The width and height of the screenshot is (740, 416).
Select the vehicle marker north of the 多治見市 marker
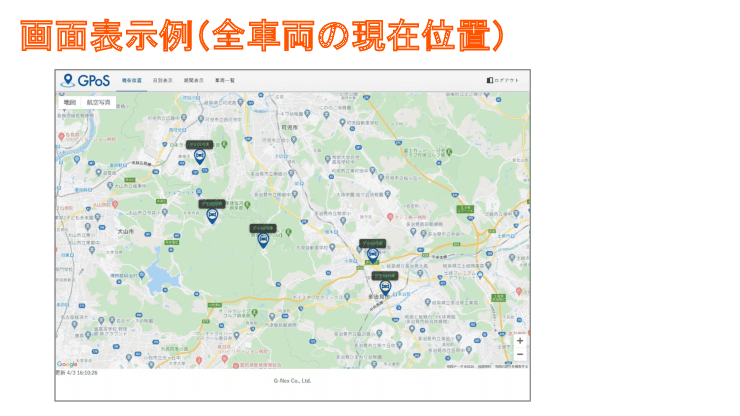coord(373,255)
